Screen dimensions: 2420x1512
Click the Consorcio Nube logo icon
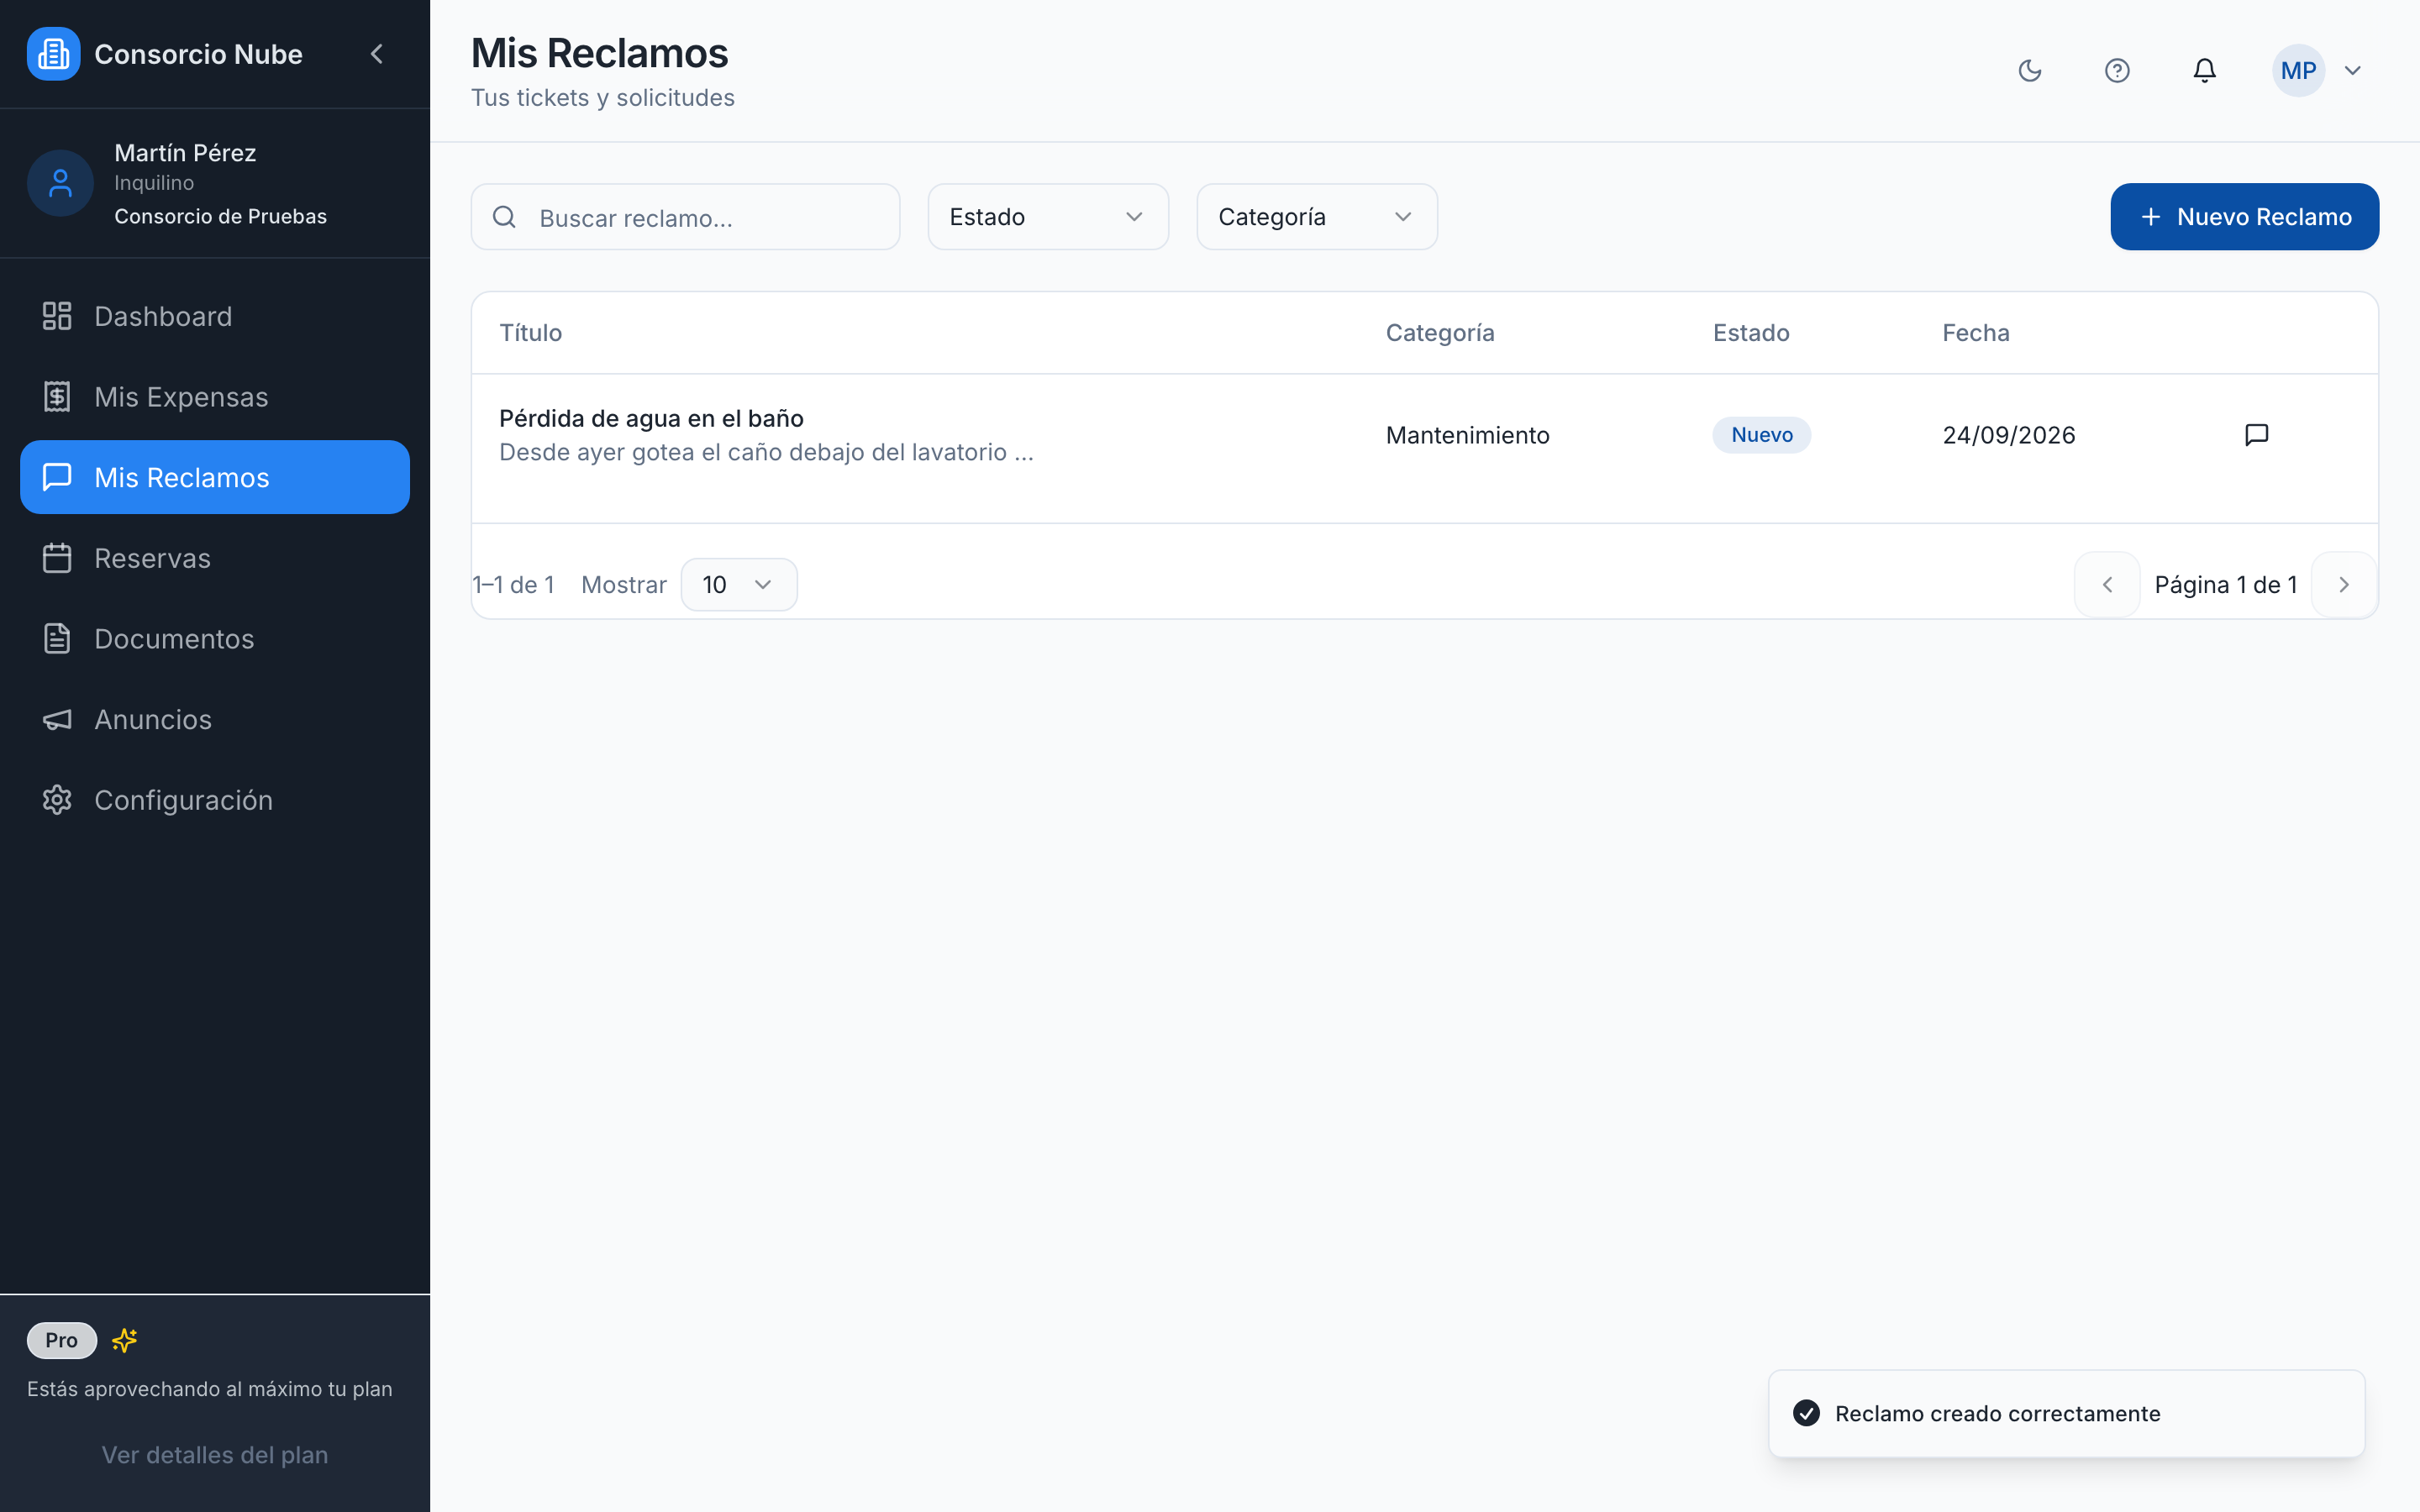tap(53, 54)
